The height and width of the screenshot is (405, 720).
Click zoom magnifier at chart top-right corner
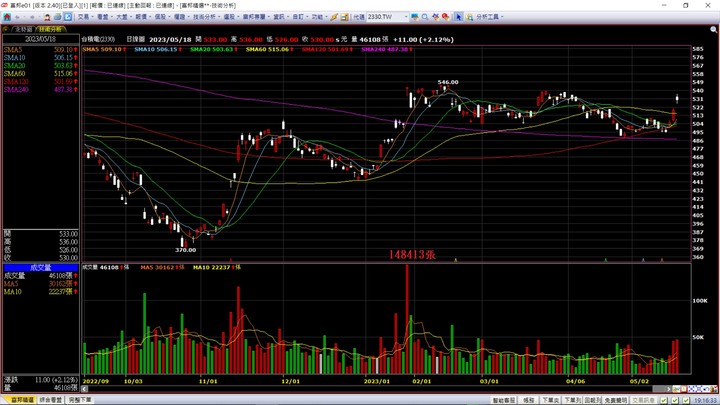[714, 29]
